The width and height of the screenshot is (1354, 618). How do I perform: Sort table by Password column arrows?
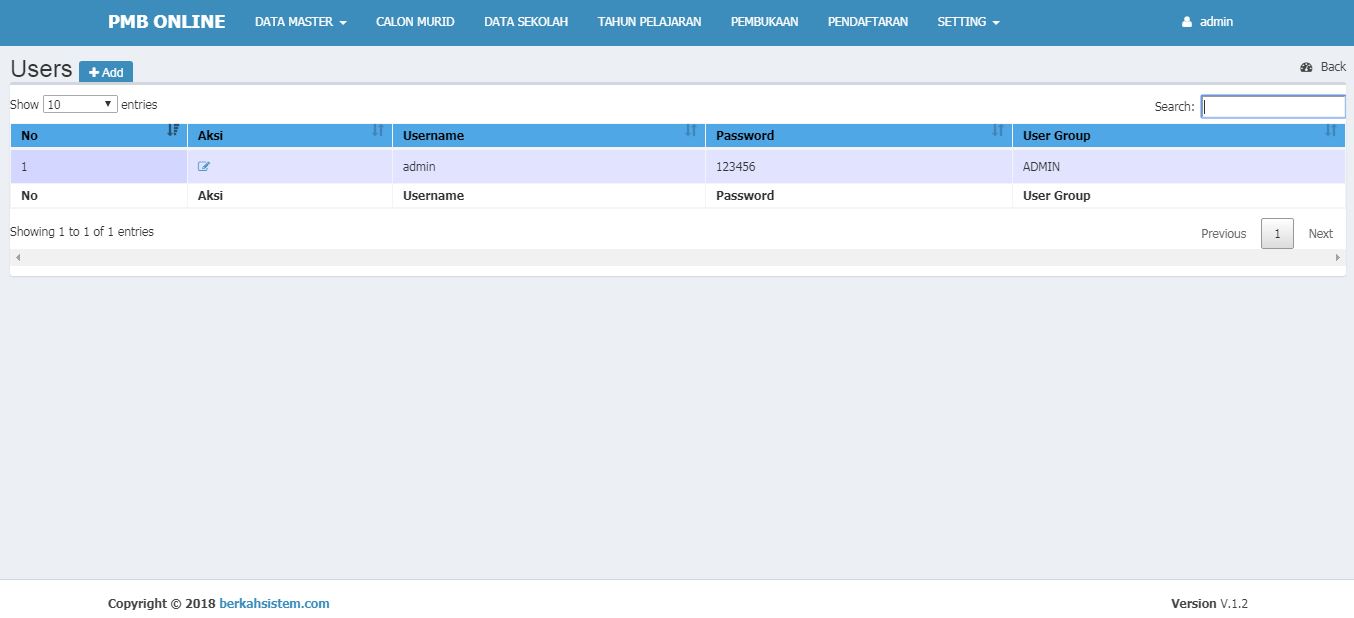(997, 131)
